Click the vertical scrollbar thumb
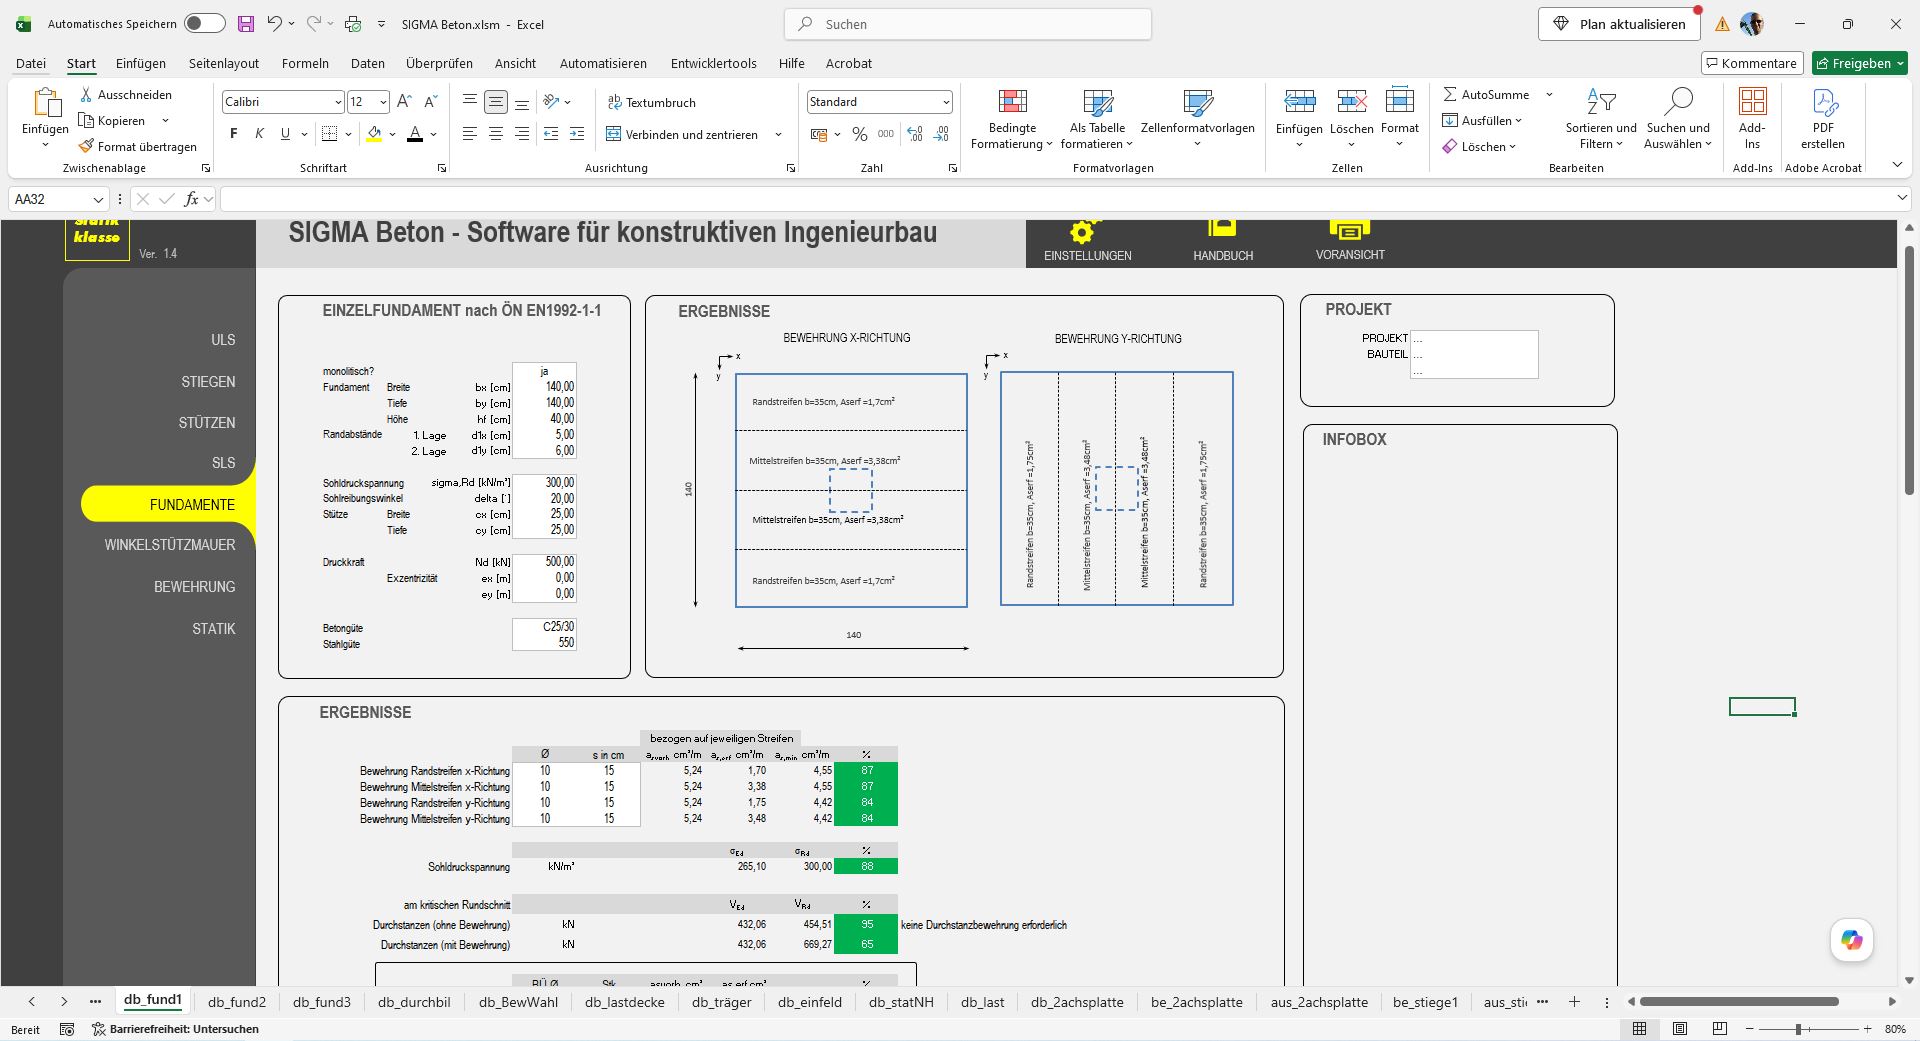This screenshot has height=1041, width=1920. coord(1909,370)
